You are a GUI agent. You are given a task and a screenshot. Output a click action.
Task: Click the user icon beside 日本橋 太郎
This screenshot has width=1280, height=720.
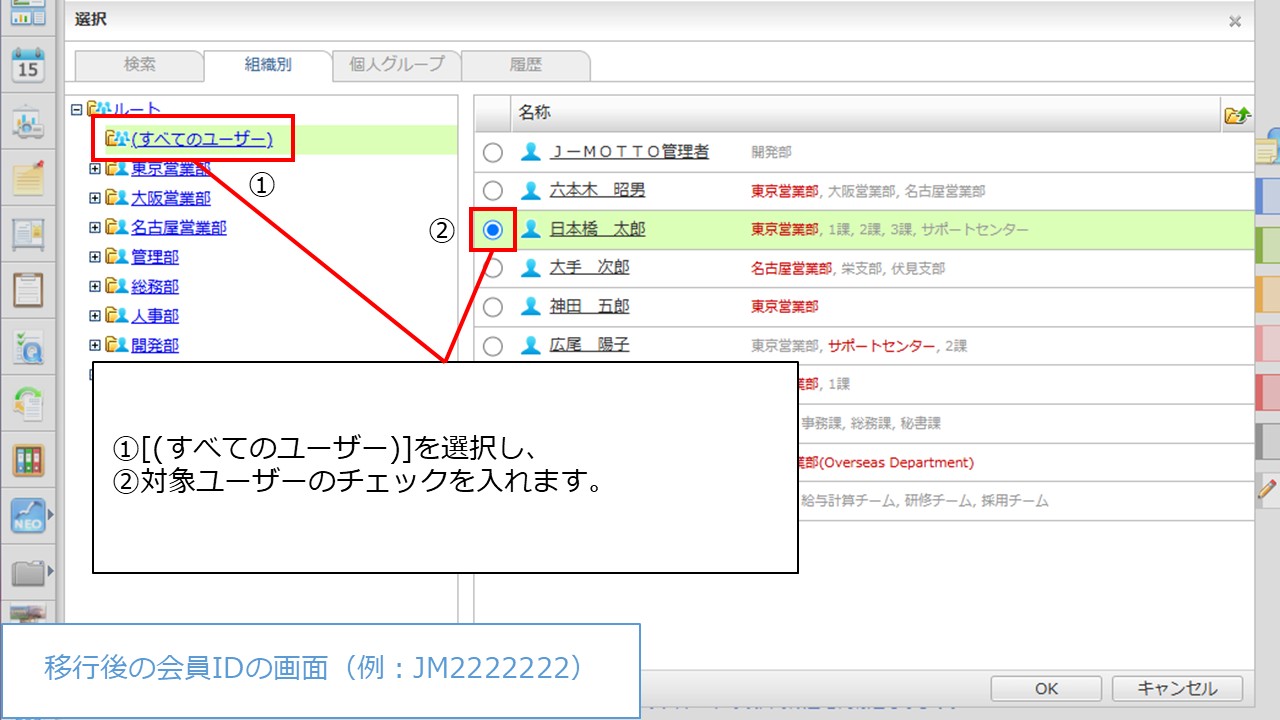tap(530, 229)
